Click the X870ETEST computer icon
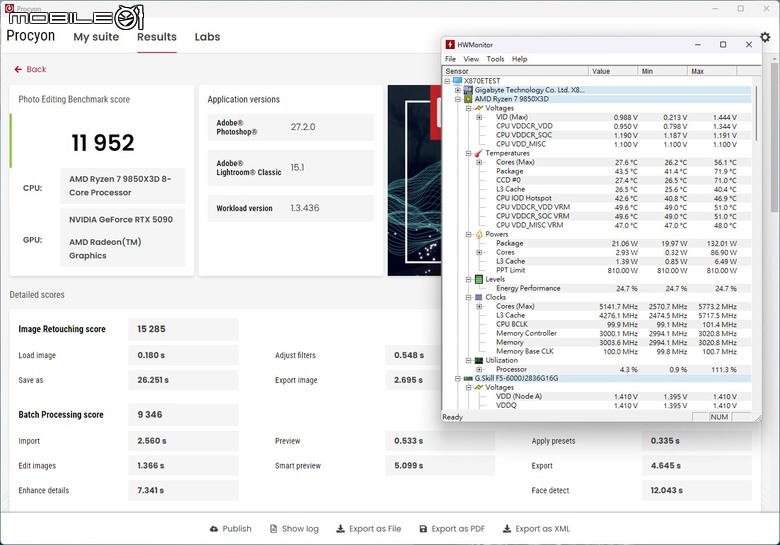Viewport: 780px width, 545px height. click(x=458, y=81)
